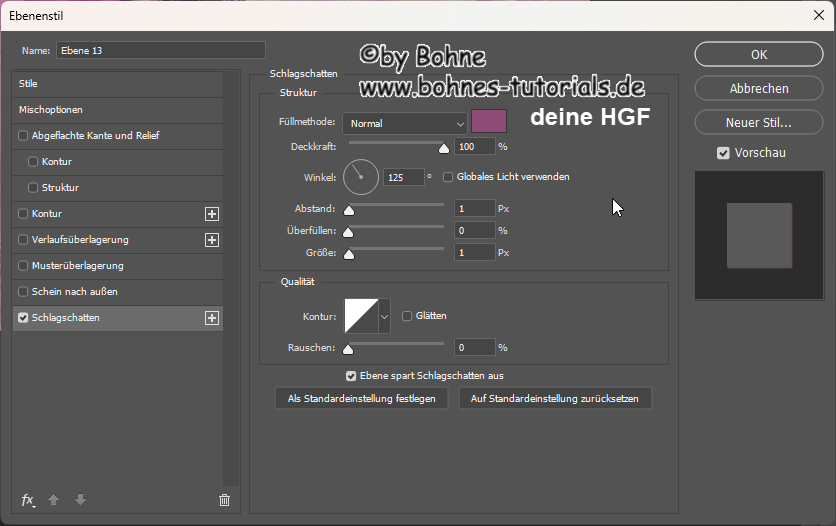Click the move effect down arrow
836x526 pixels.
tap(80, 500)
